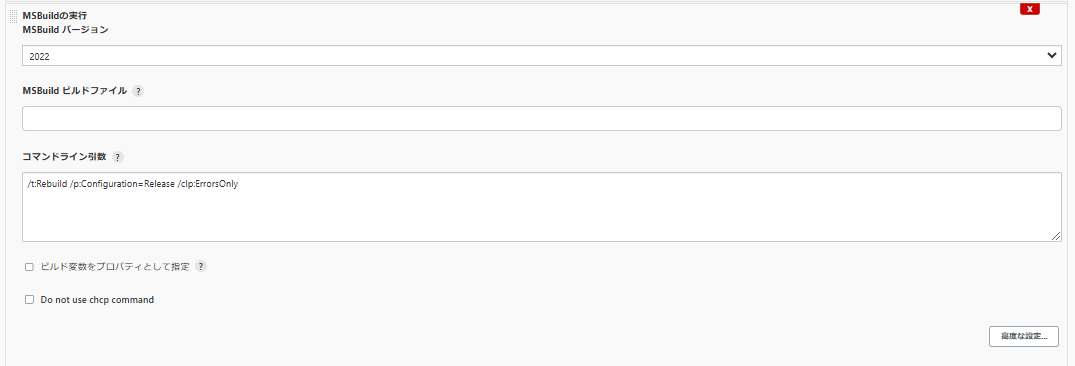The image size is (1075, 366).
Task: Expand the MSBuild バージョン dropdown arrow
Action: click(x=1052, y=56)
